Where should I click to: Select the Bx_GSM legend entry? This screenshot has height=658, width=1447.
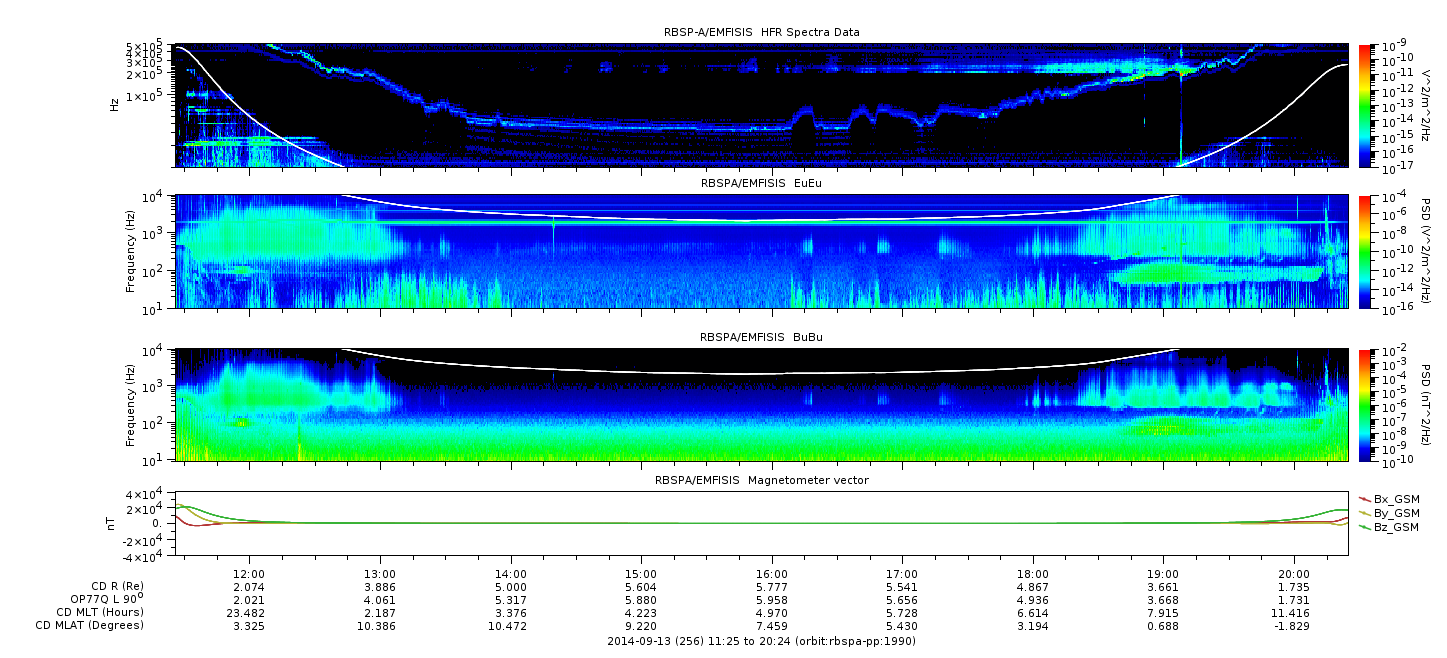pyautogui.click(x=1389, y=498)
